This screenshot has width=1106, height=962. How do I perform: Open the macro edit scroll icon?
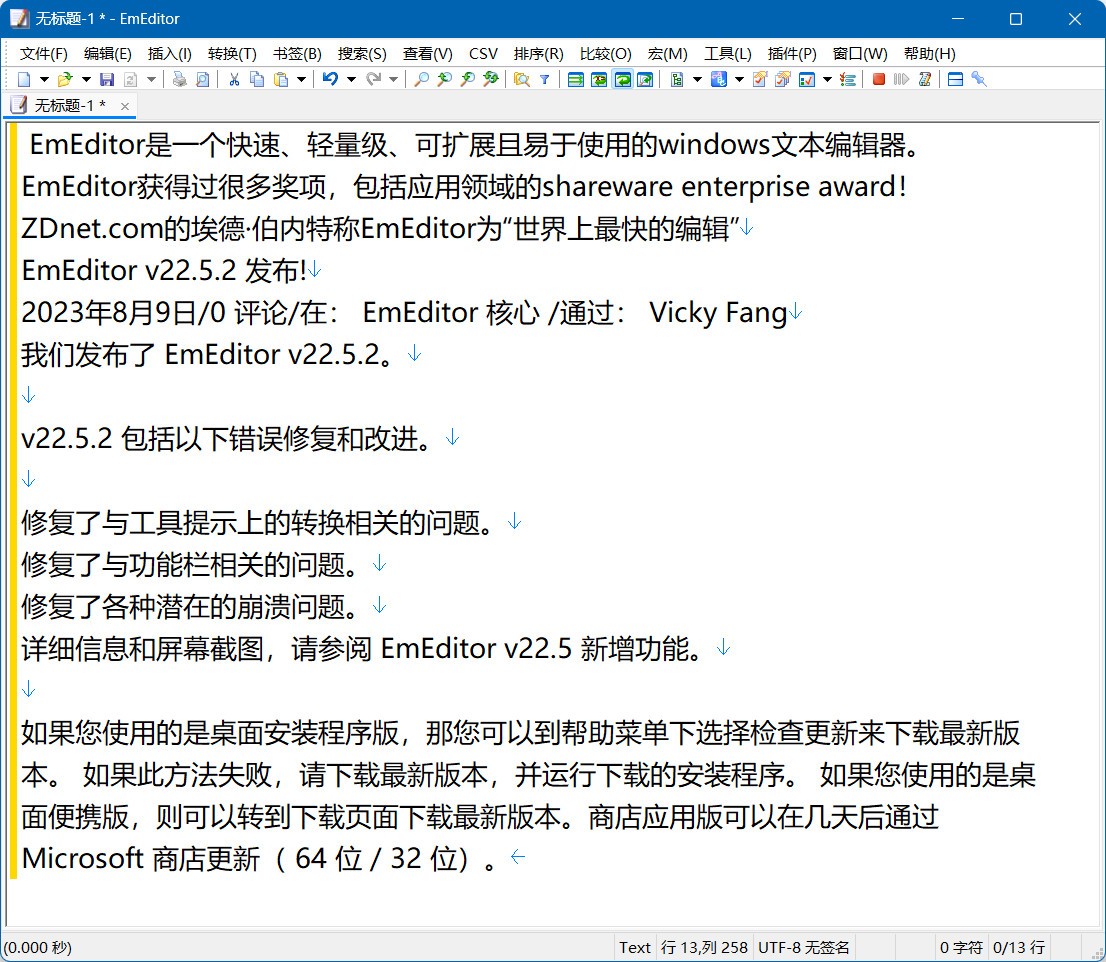click(925, 79)
